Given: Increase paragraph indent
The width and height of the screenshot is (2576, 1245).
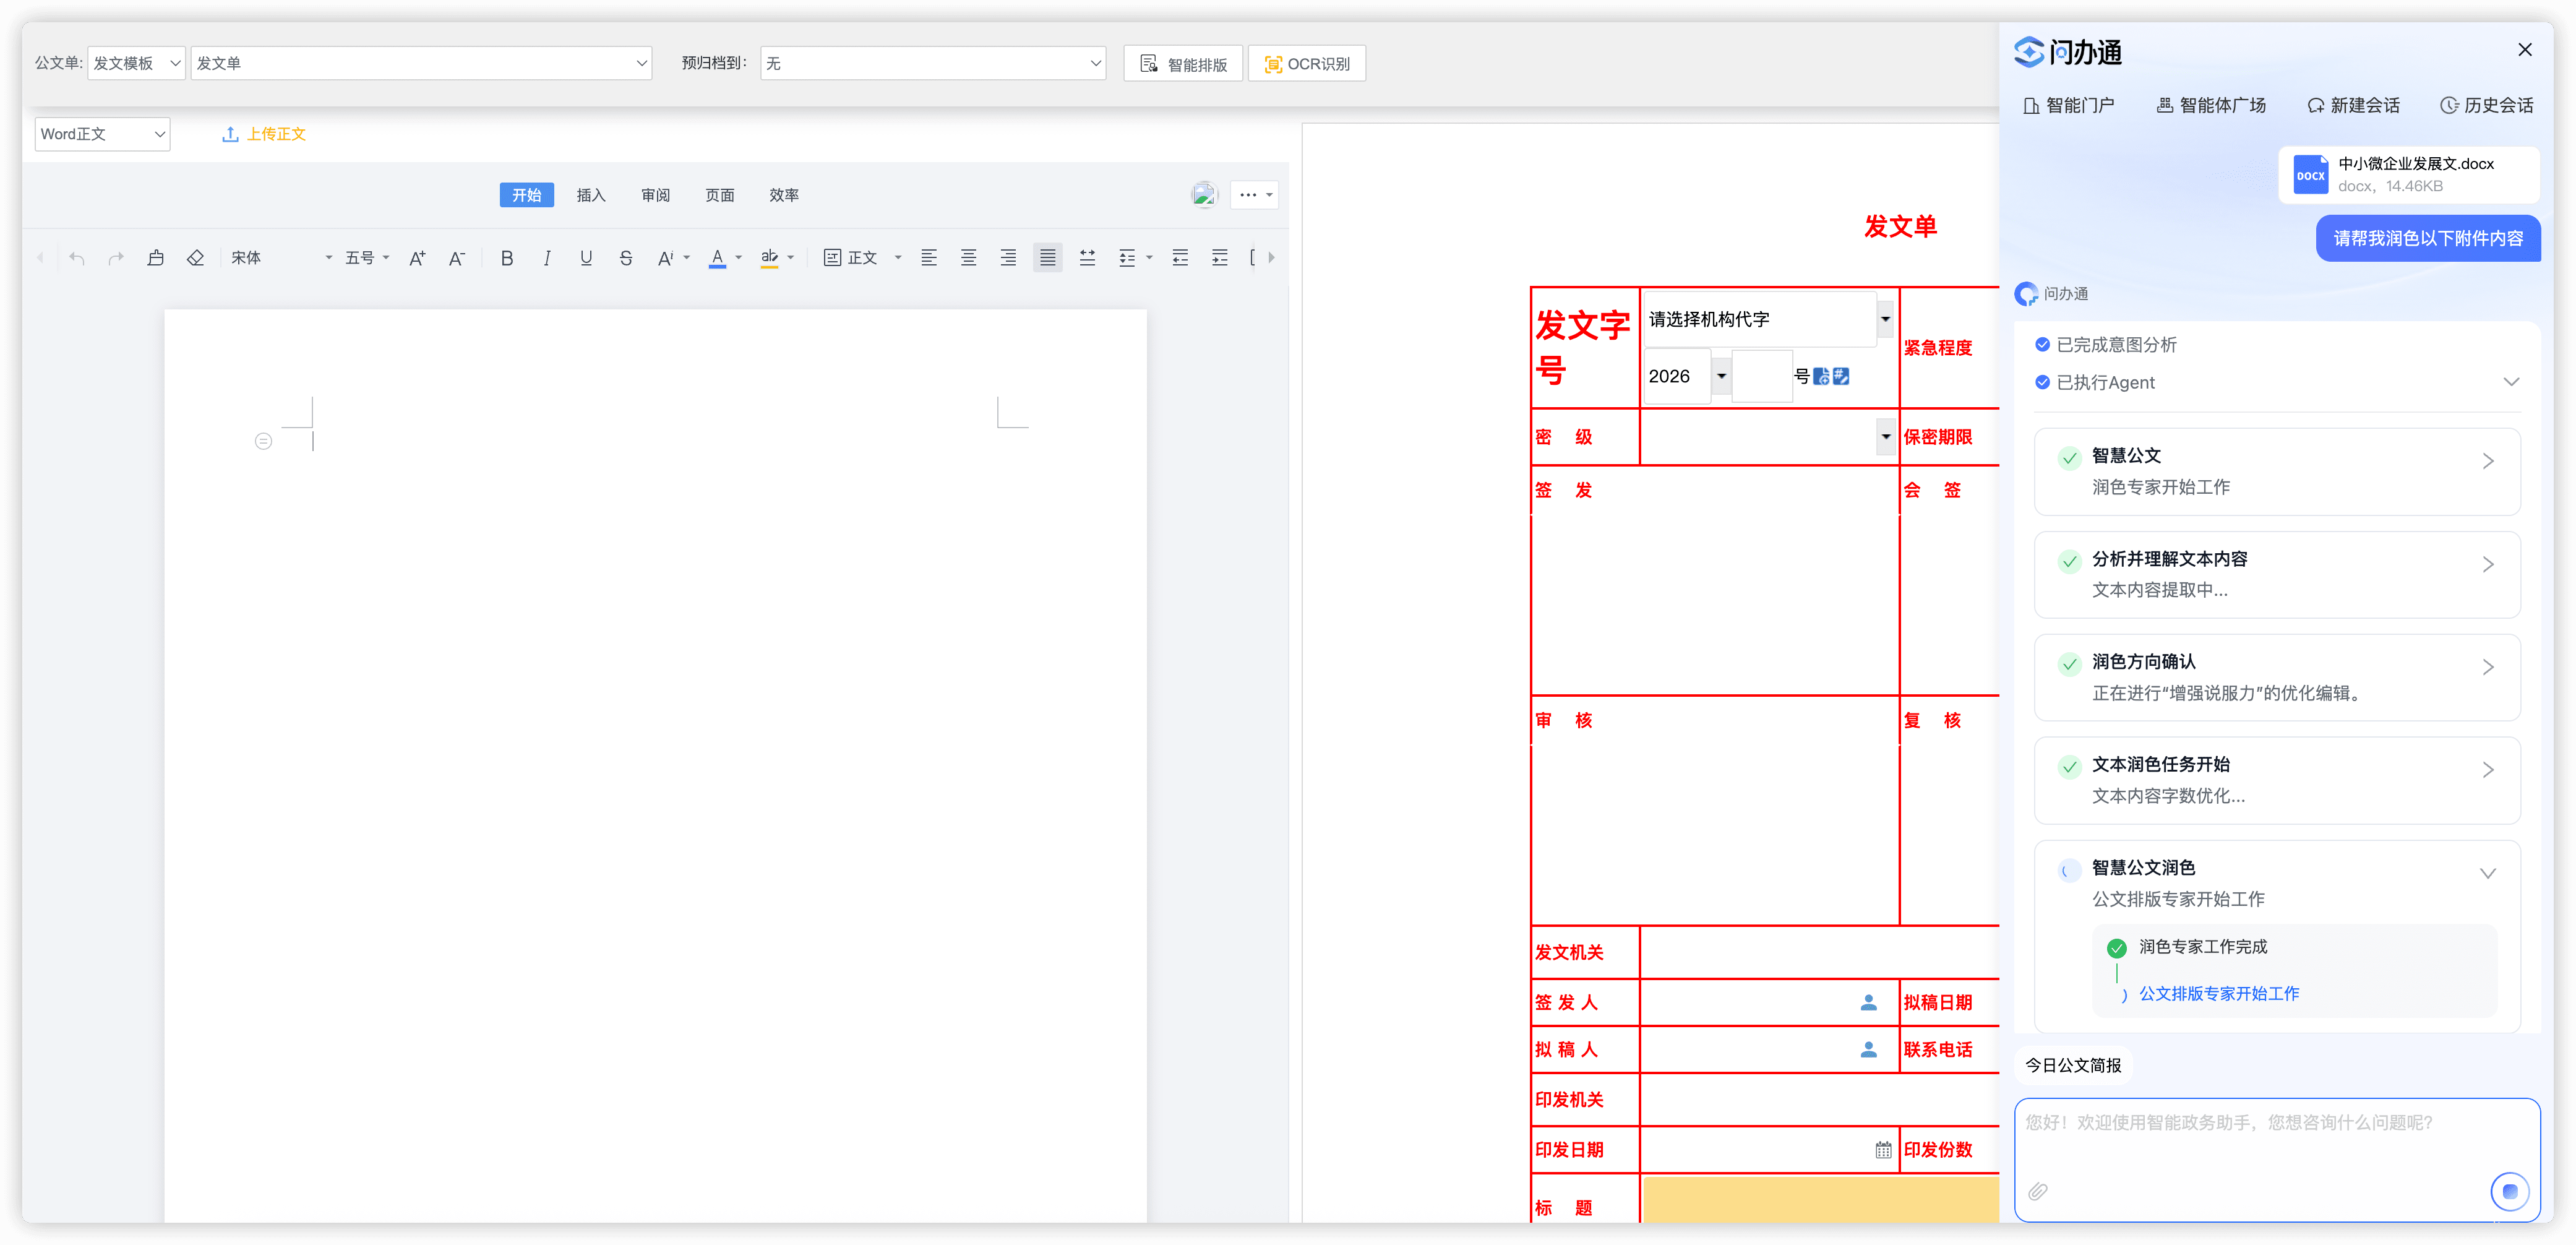Looking at the screenshot, I should 1220,258.
